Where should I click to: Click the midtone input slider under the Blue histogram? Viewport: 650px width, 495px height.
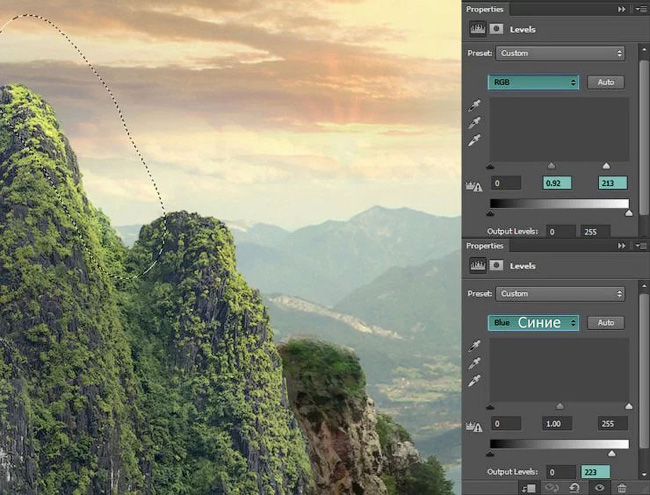click(x=560, y=406)
